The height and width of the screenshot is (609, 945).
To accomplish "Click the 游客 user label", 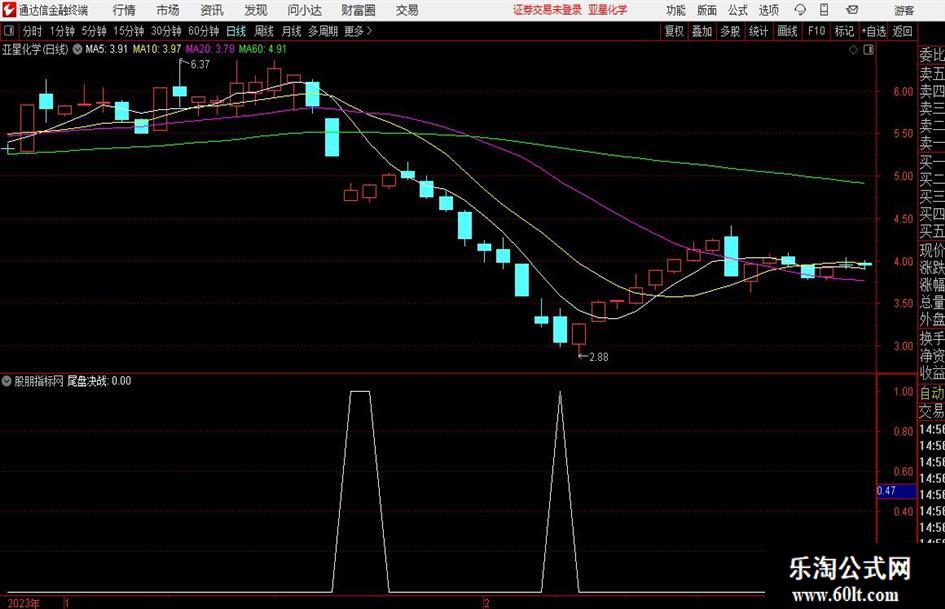I will (x=903, y=10).
